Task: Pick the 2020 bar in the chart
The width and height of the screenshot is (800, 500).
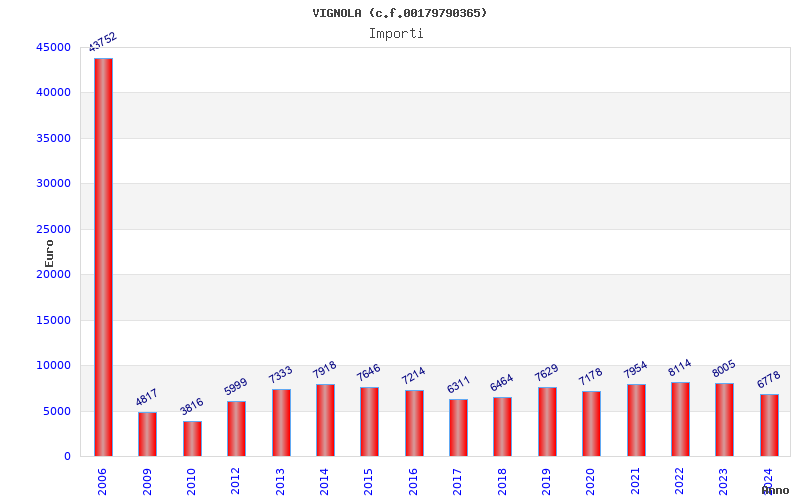Action: click(x=591, y=423)
